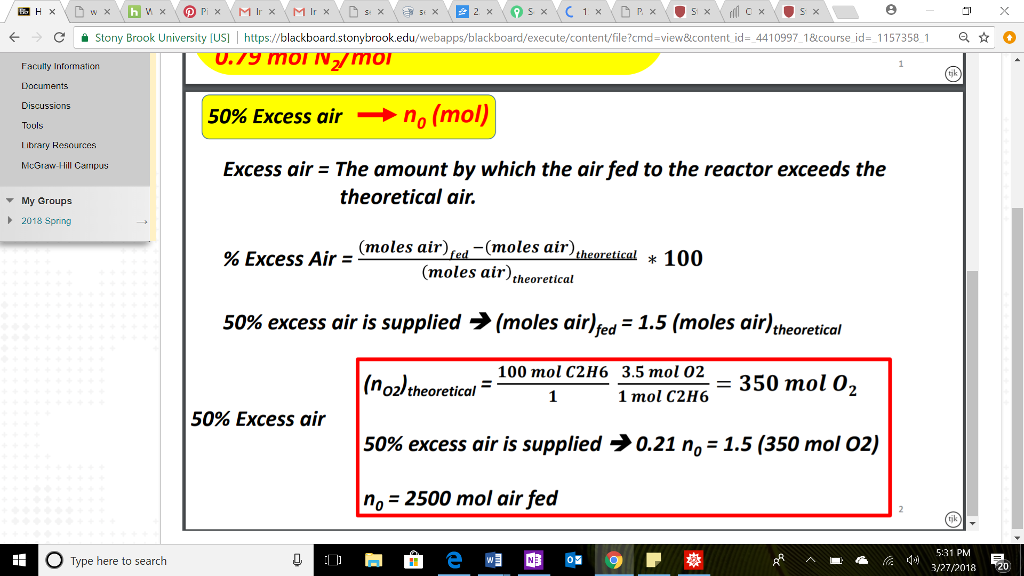The image size is (1024, 576).
Task: Close the active Blackboard tab
Action: coord(52,12)
